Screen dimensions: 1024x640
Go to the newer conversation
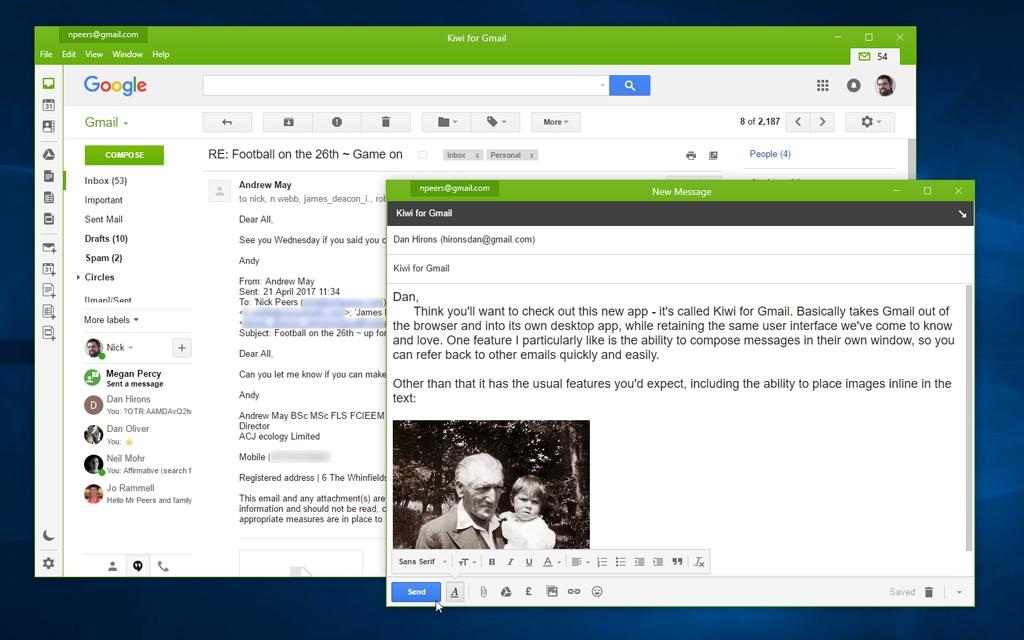click(798, 122)
